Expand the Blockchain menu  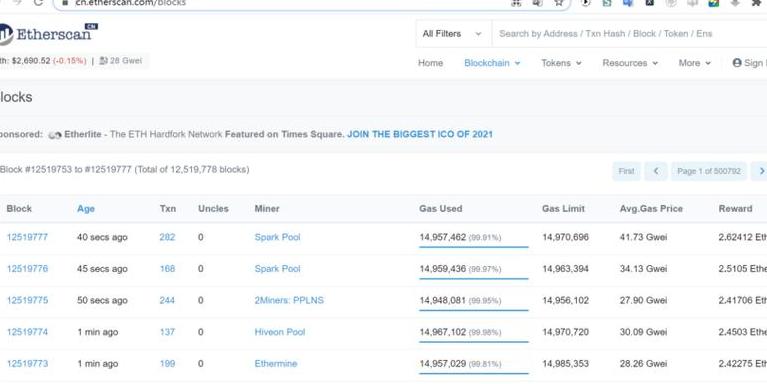[492, 63]
